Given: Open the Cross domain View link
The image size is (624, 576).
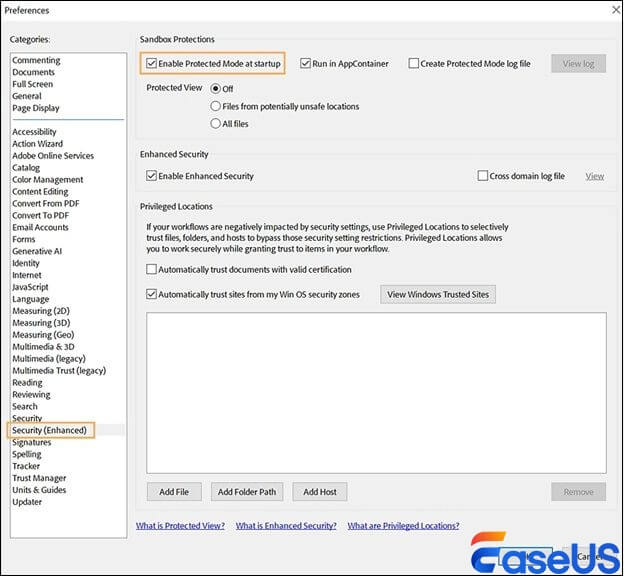Looking at the screenshot, I should coord(595,176).
